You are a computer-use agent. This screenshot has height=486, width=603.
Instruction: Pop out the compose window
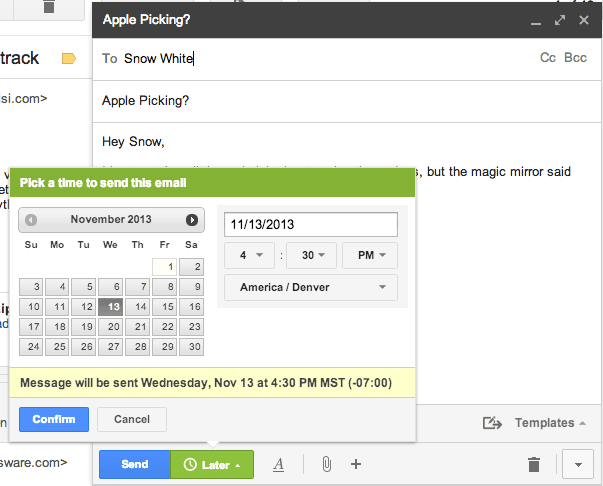click(x=560, y=19)
